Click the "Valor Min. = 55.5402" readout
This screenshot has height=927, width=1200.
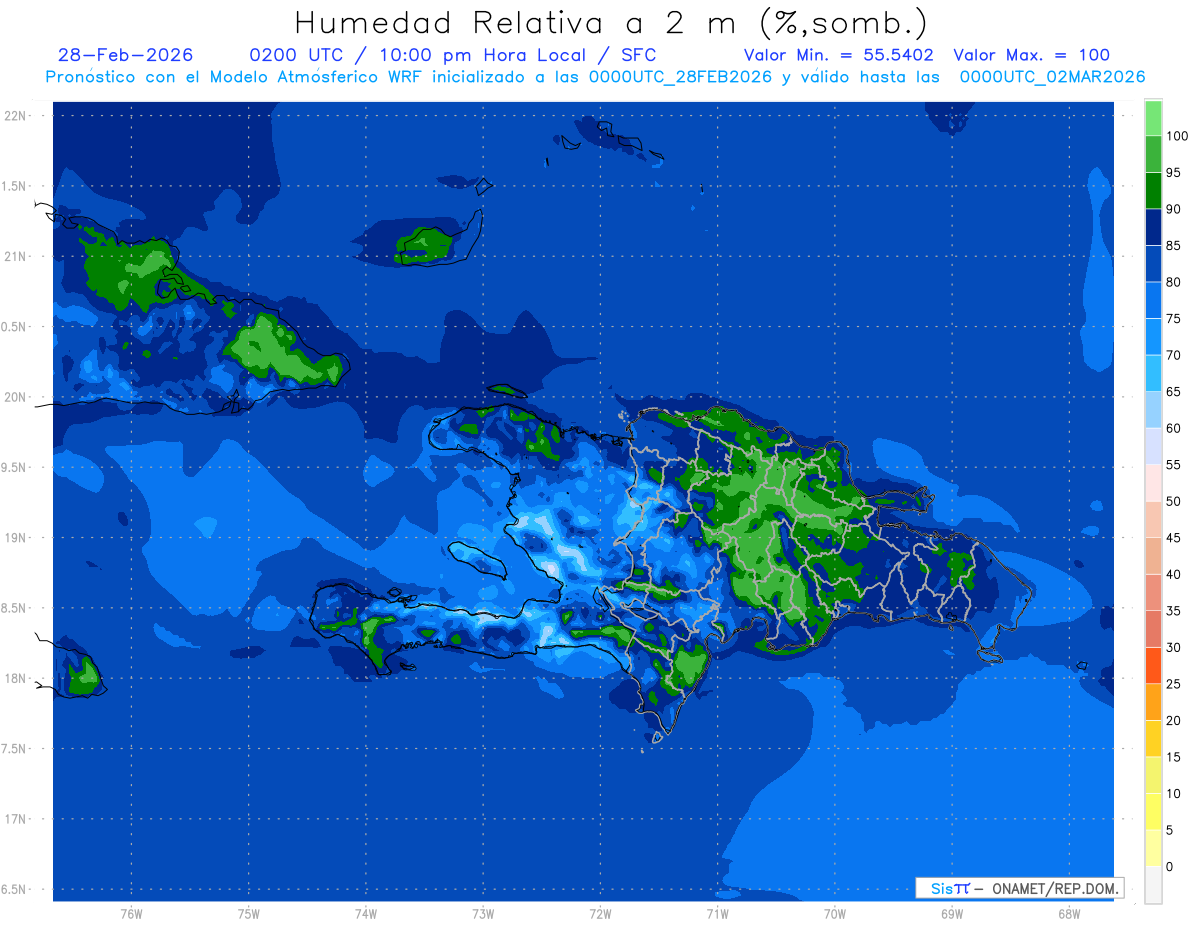(x=839, y=55)
